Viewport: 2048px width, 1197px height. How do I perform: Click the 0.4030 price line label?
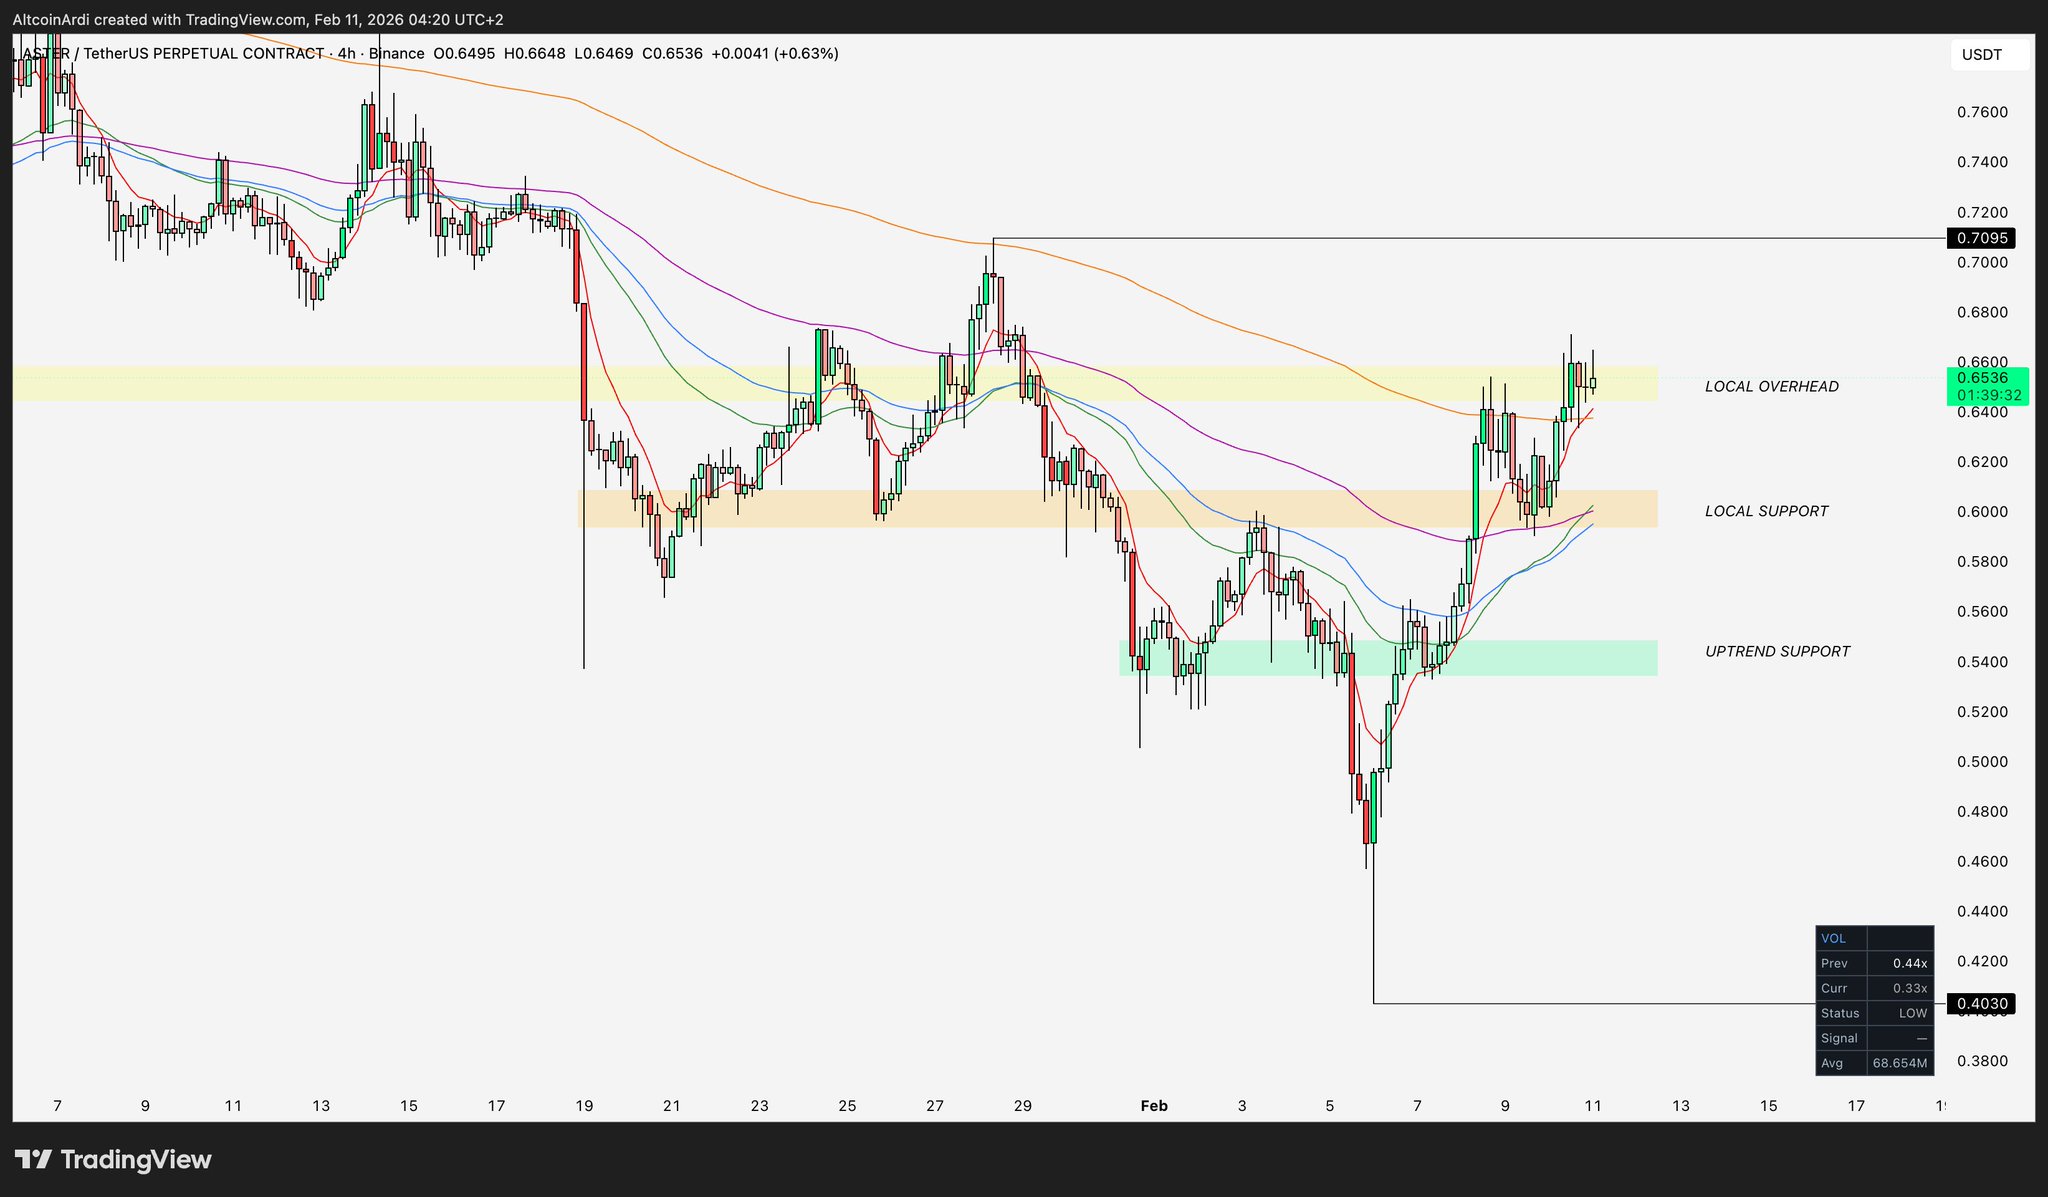tap(1981, 1003)
